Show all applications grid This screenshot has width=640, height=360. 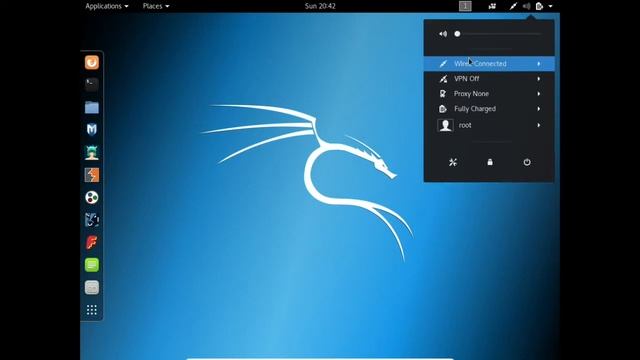(x=92, y=310)
